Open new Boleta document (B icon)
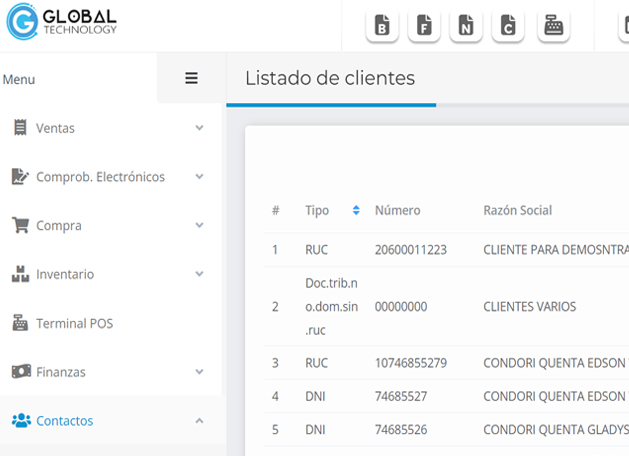Viewport: 629px width, 456px height. (382, 26)
